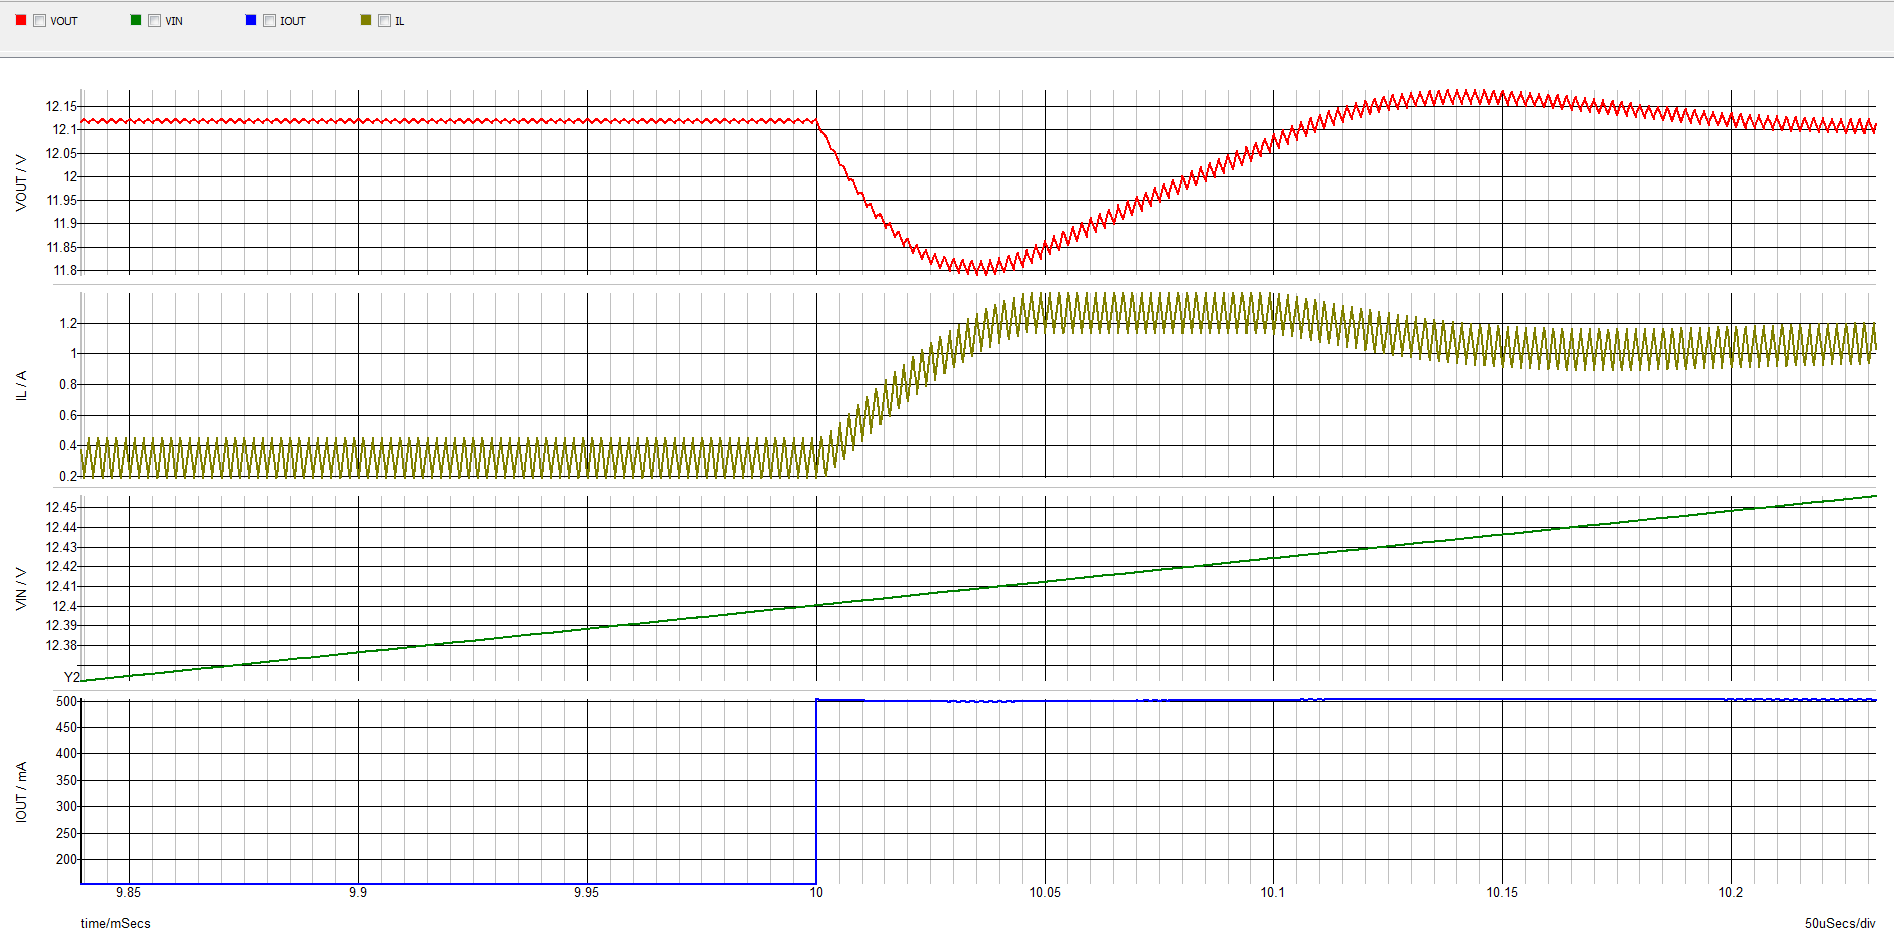This screenshot has width=1894, height=940.
Task: Click the Y2 axis marker label
Action: coord(70,677)
